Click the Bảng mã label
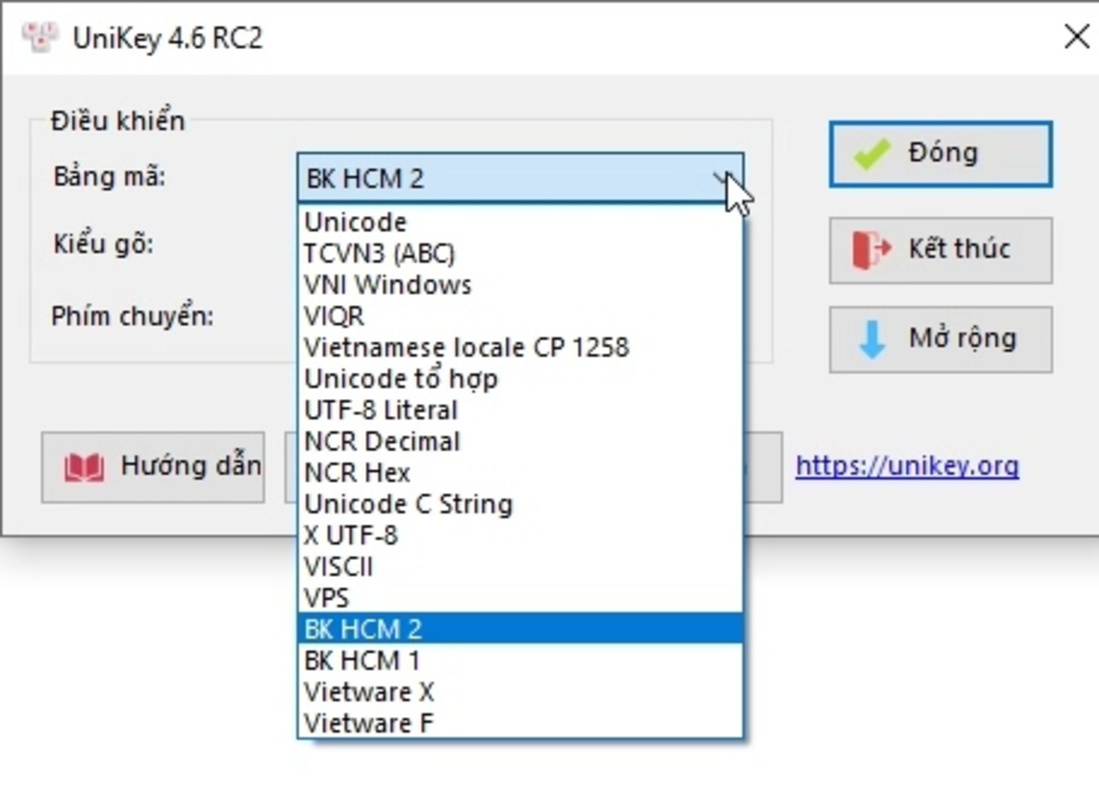The image size is (1099, 800). (109, 176)
